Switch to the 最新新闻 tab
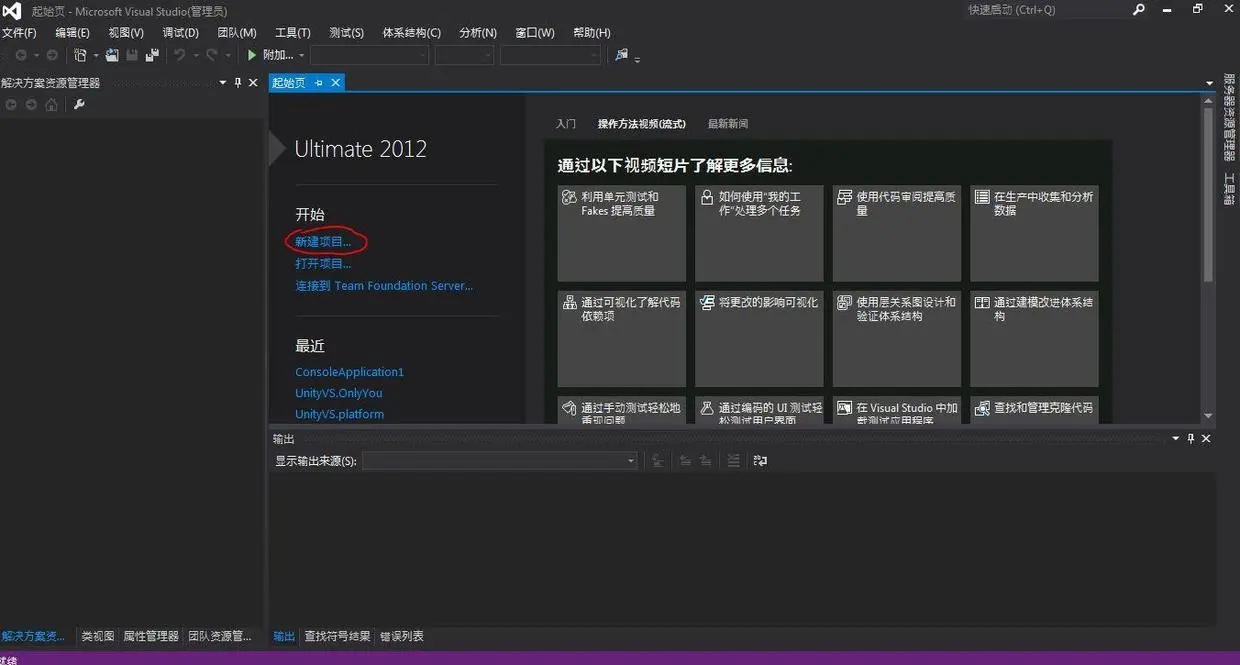Image resolution: width=1240 pixels, height=665 pixels. coord(728,124)
